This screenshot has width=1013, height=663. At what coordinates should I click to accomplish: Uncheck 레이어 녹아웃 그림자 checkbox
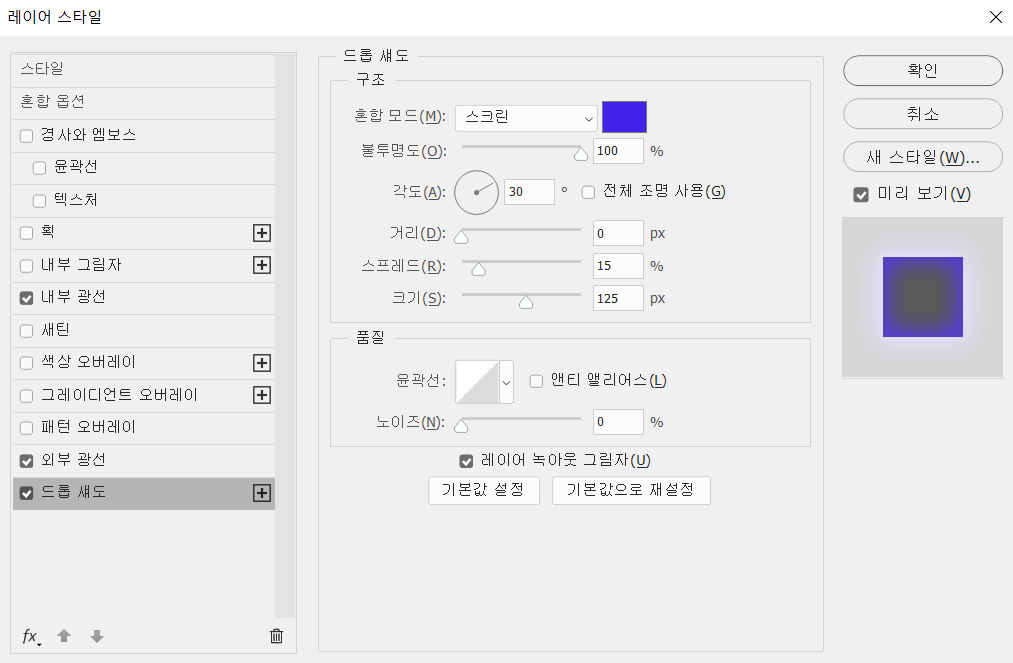point(466,461)
